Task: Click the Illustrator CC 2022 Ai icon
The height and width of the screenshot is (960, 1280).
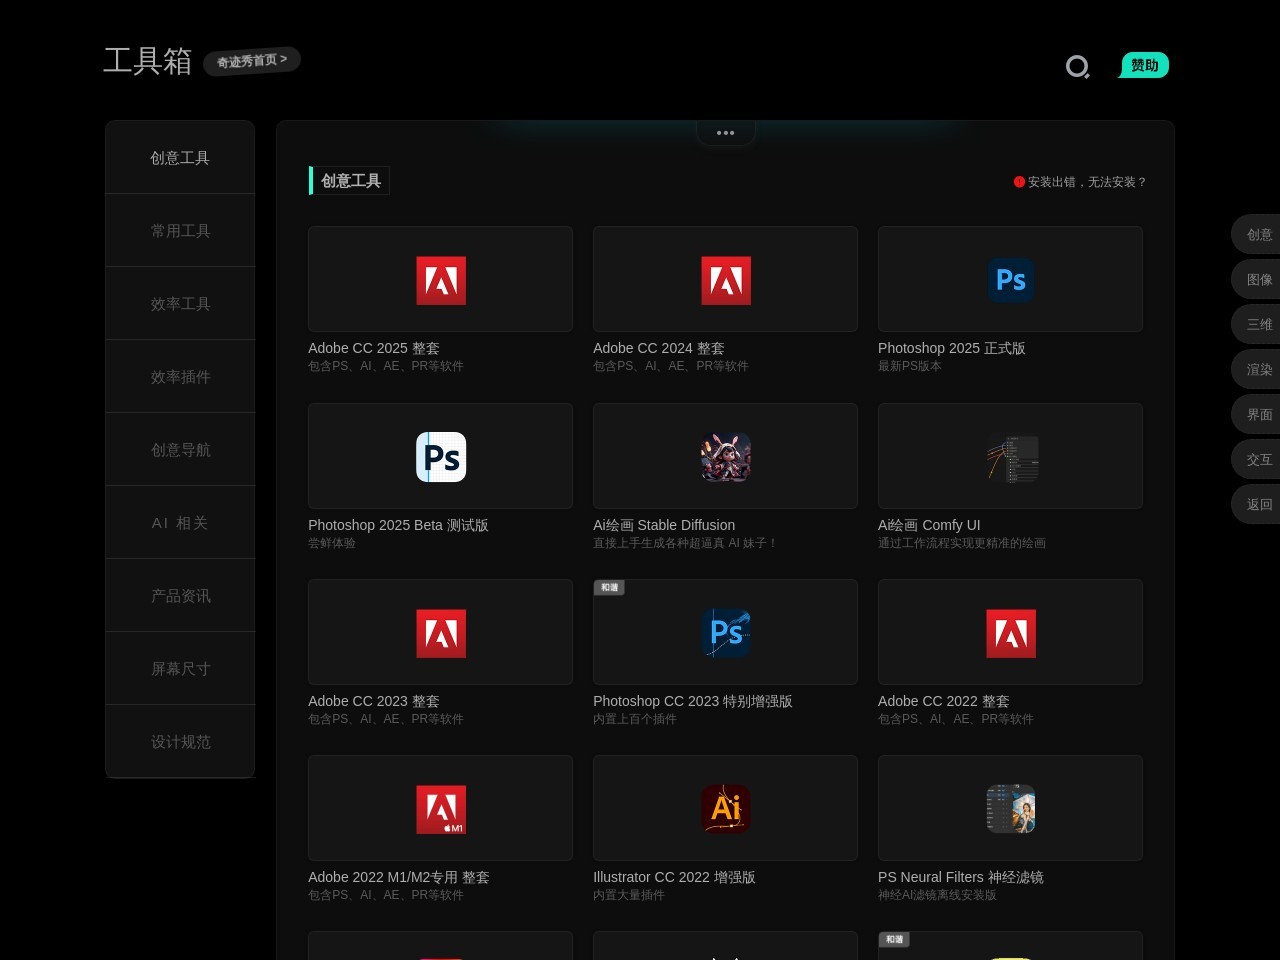Action: [x=726, y=809]
